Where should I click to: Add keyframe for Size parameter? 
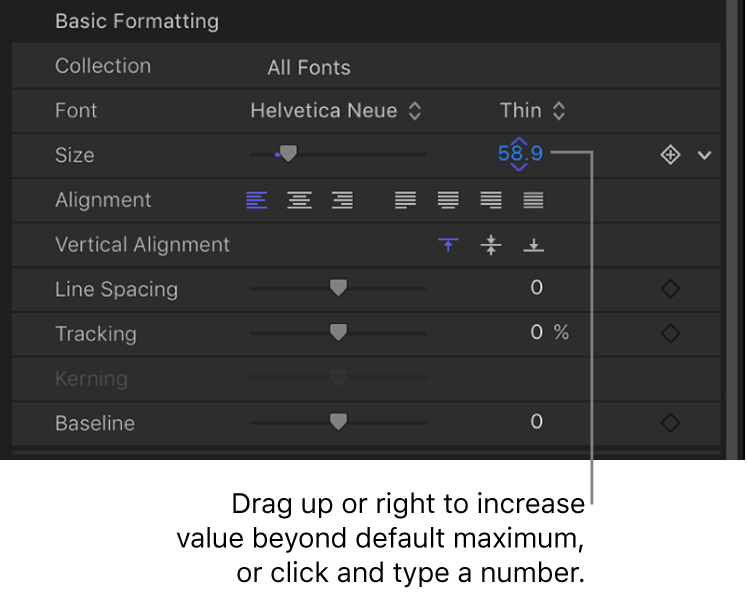tap(670, 155)
